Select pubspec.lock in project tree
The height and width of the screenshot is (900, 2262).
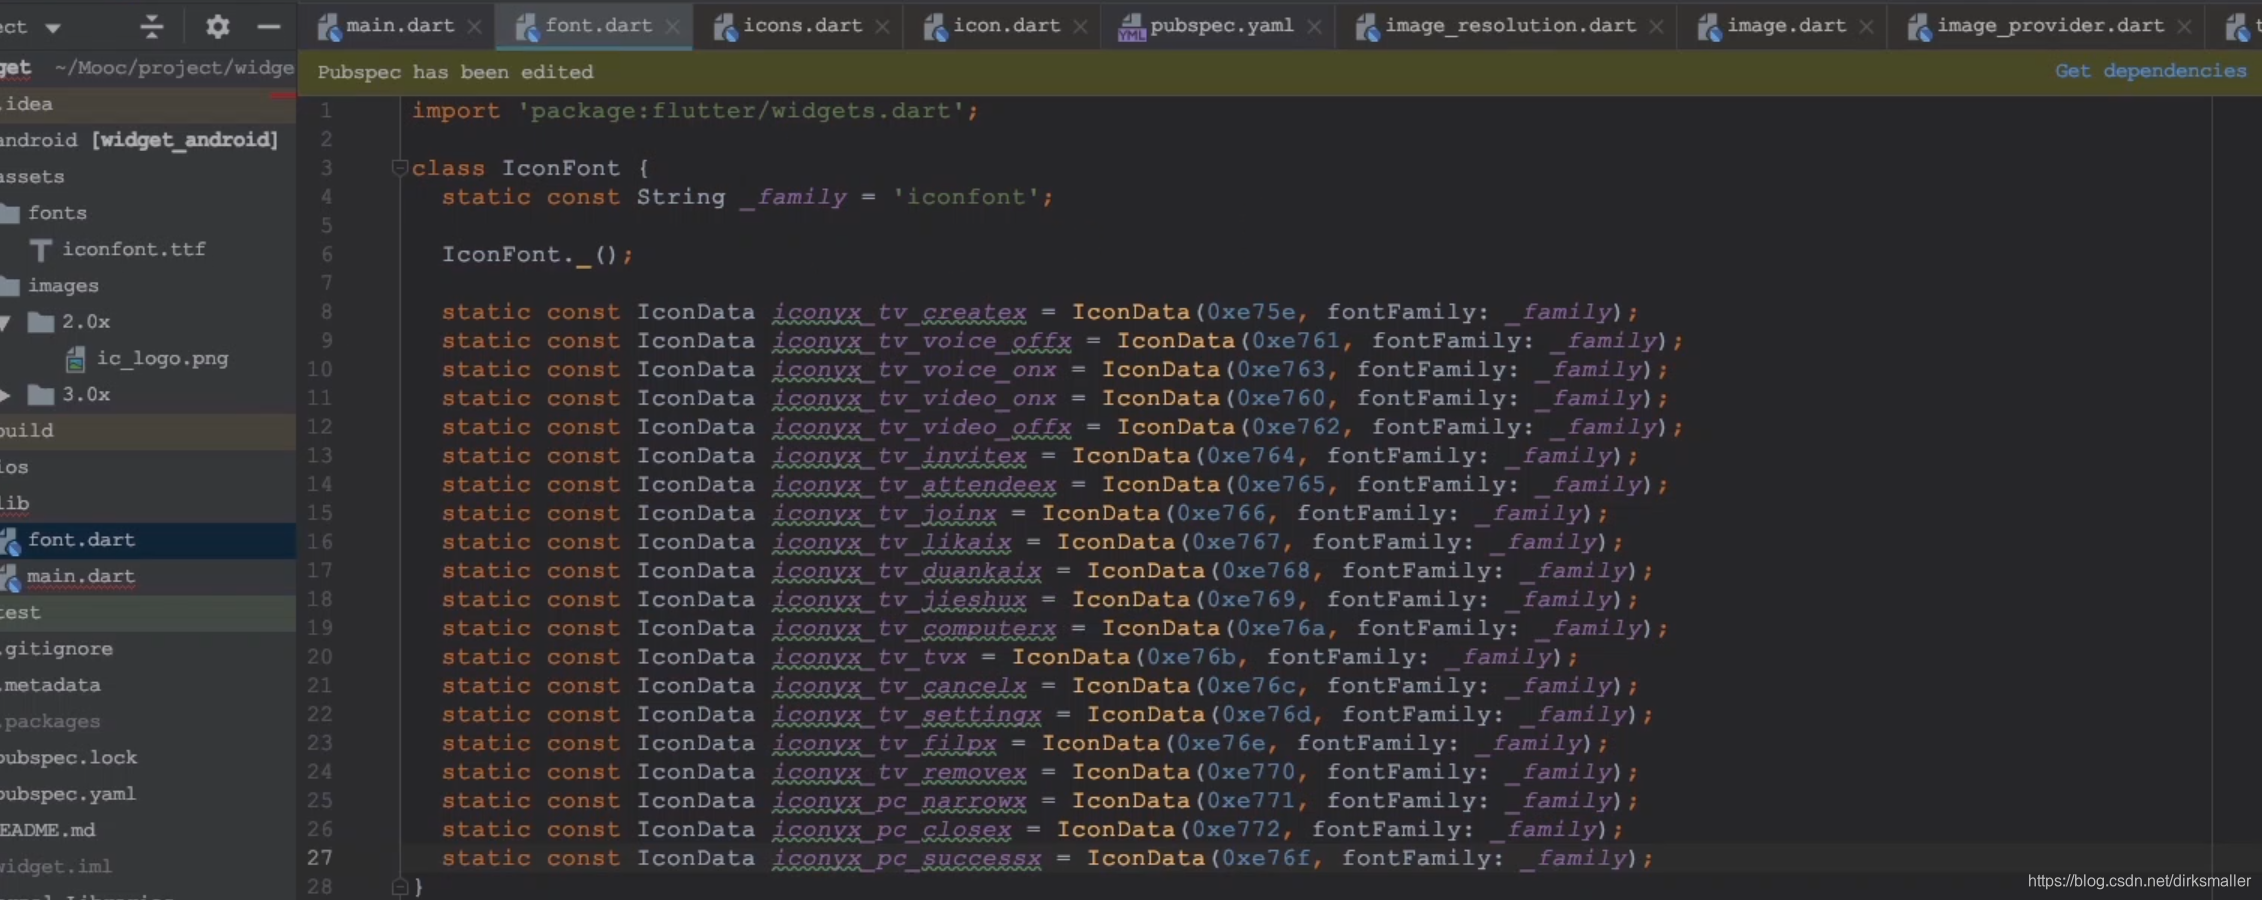[x=69, y=758]
